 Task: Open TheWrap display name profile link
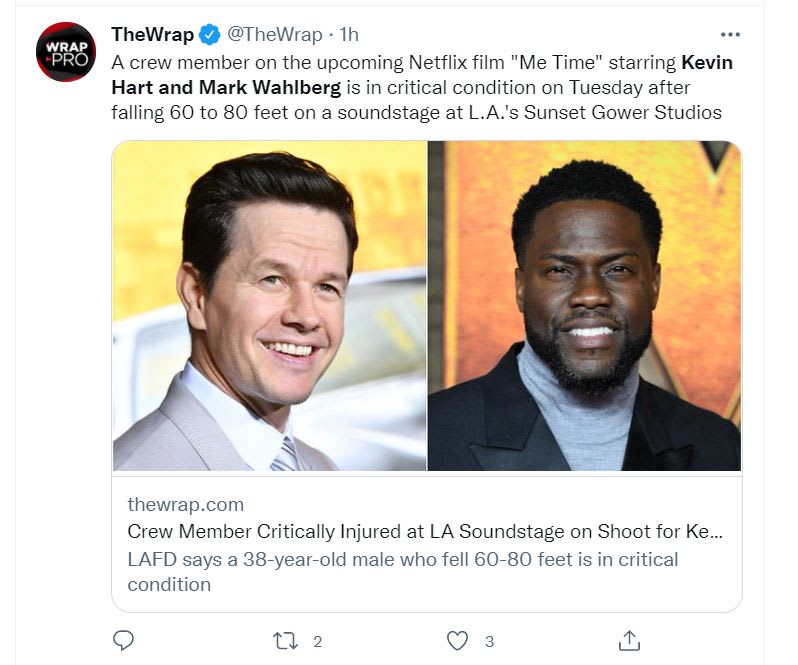(x=152, y=35)
